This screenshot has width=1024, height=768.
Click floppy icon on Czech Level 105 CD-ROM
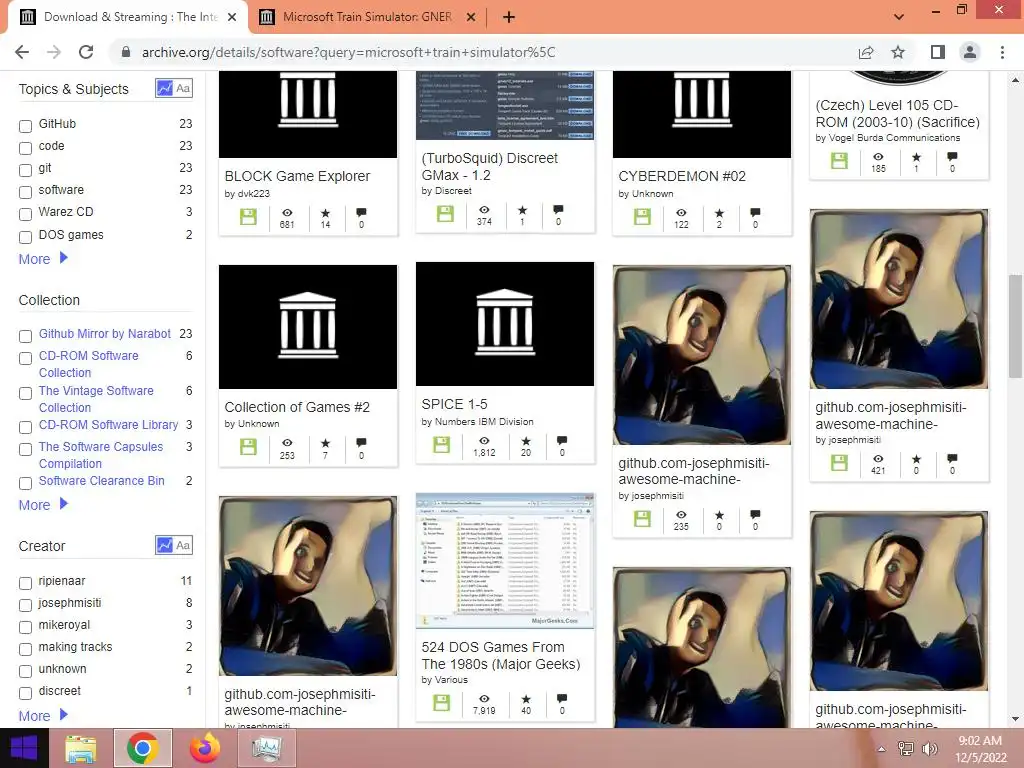tap(839, 161)
